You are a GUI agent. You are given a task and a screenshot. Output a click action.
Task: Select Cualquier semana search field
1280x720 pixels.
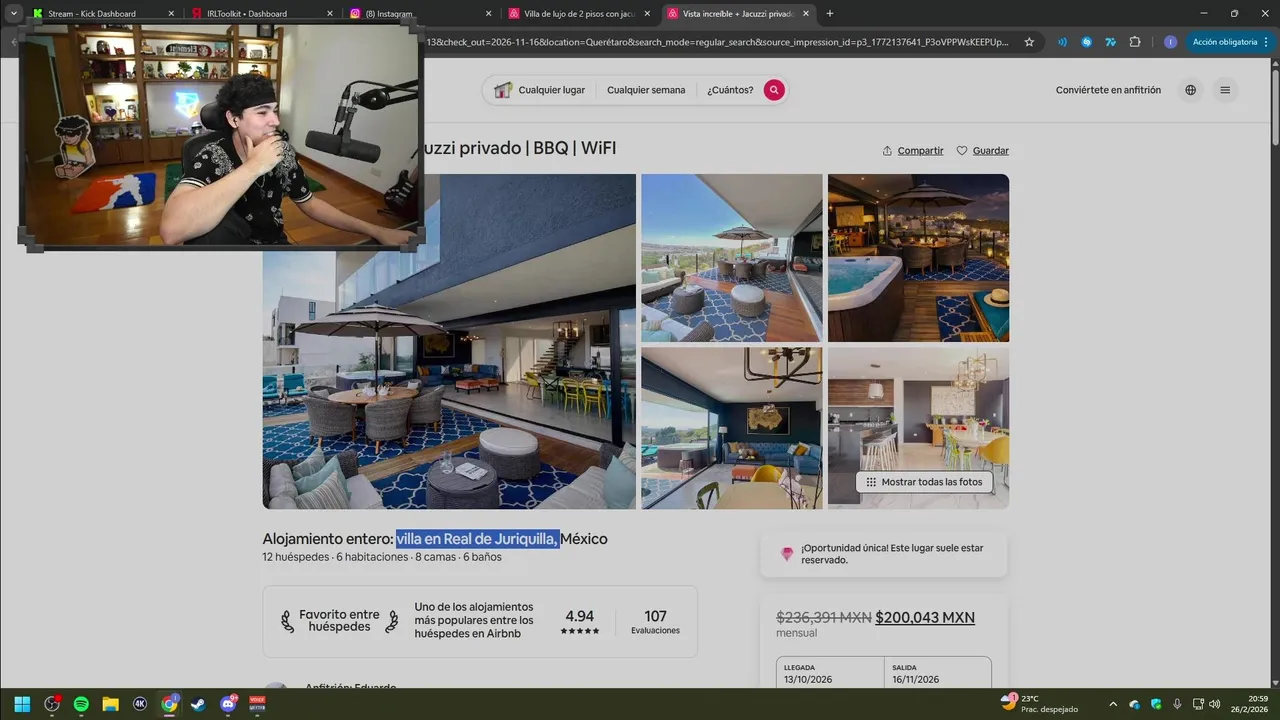coord(646,90)
